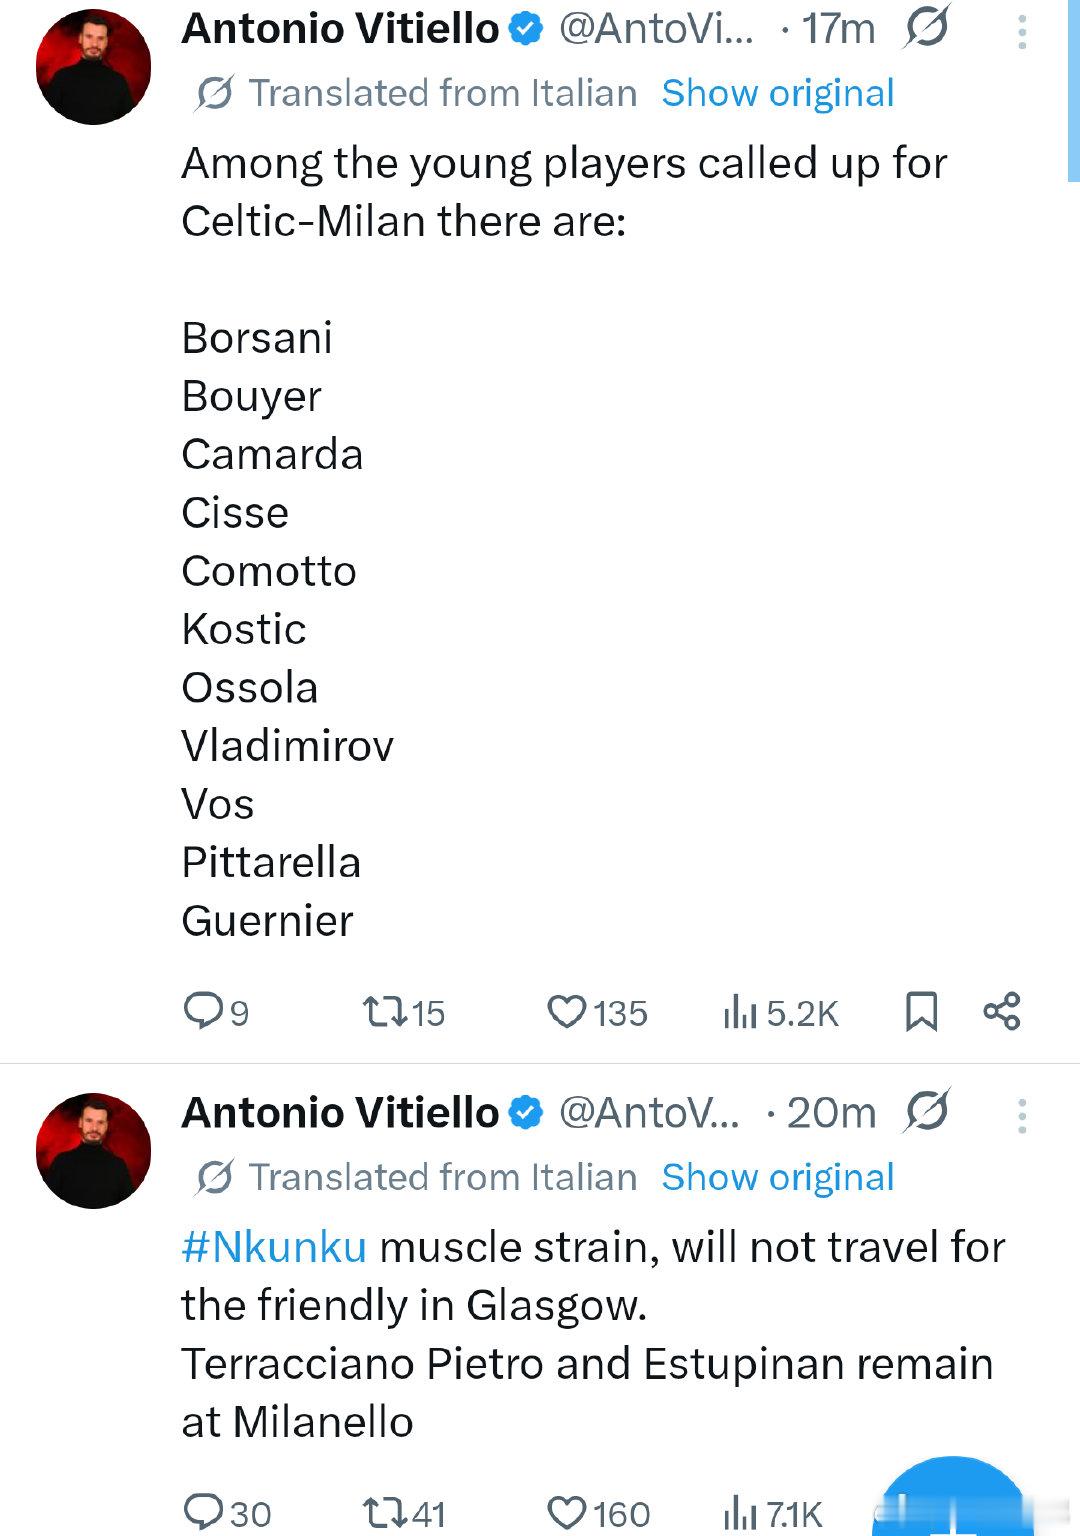Toggle the translation icon beside the 20m timestamp
This screenshot has height=1536, width=1080.
click(x=927, y=1111)
